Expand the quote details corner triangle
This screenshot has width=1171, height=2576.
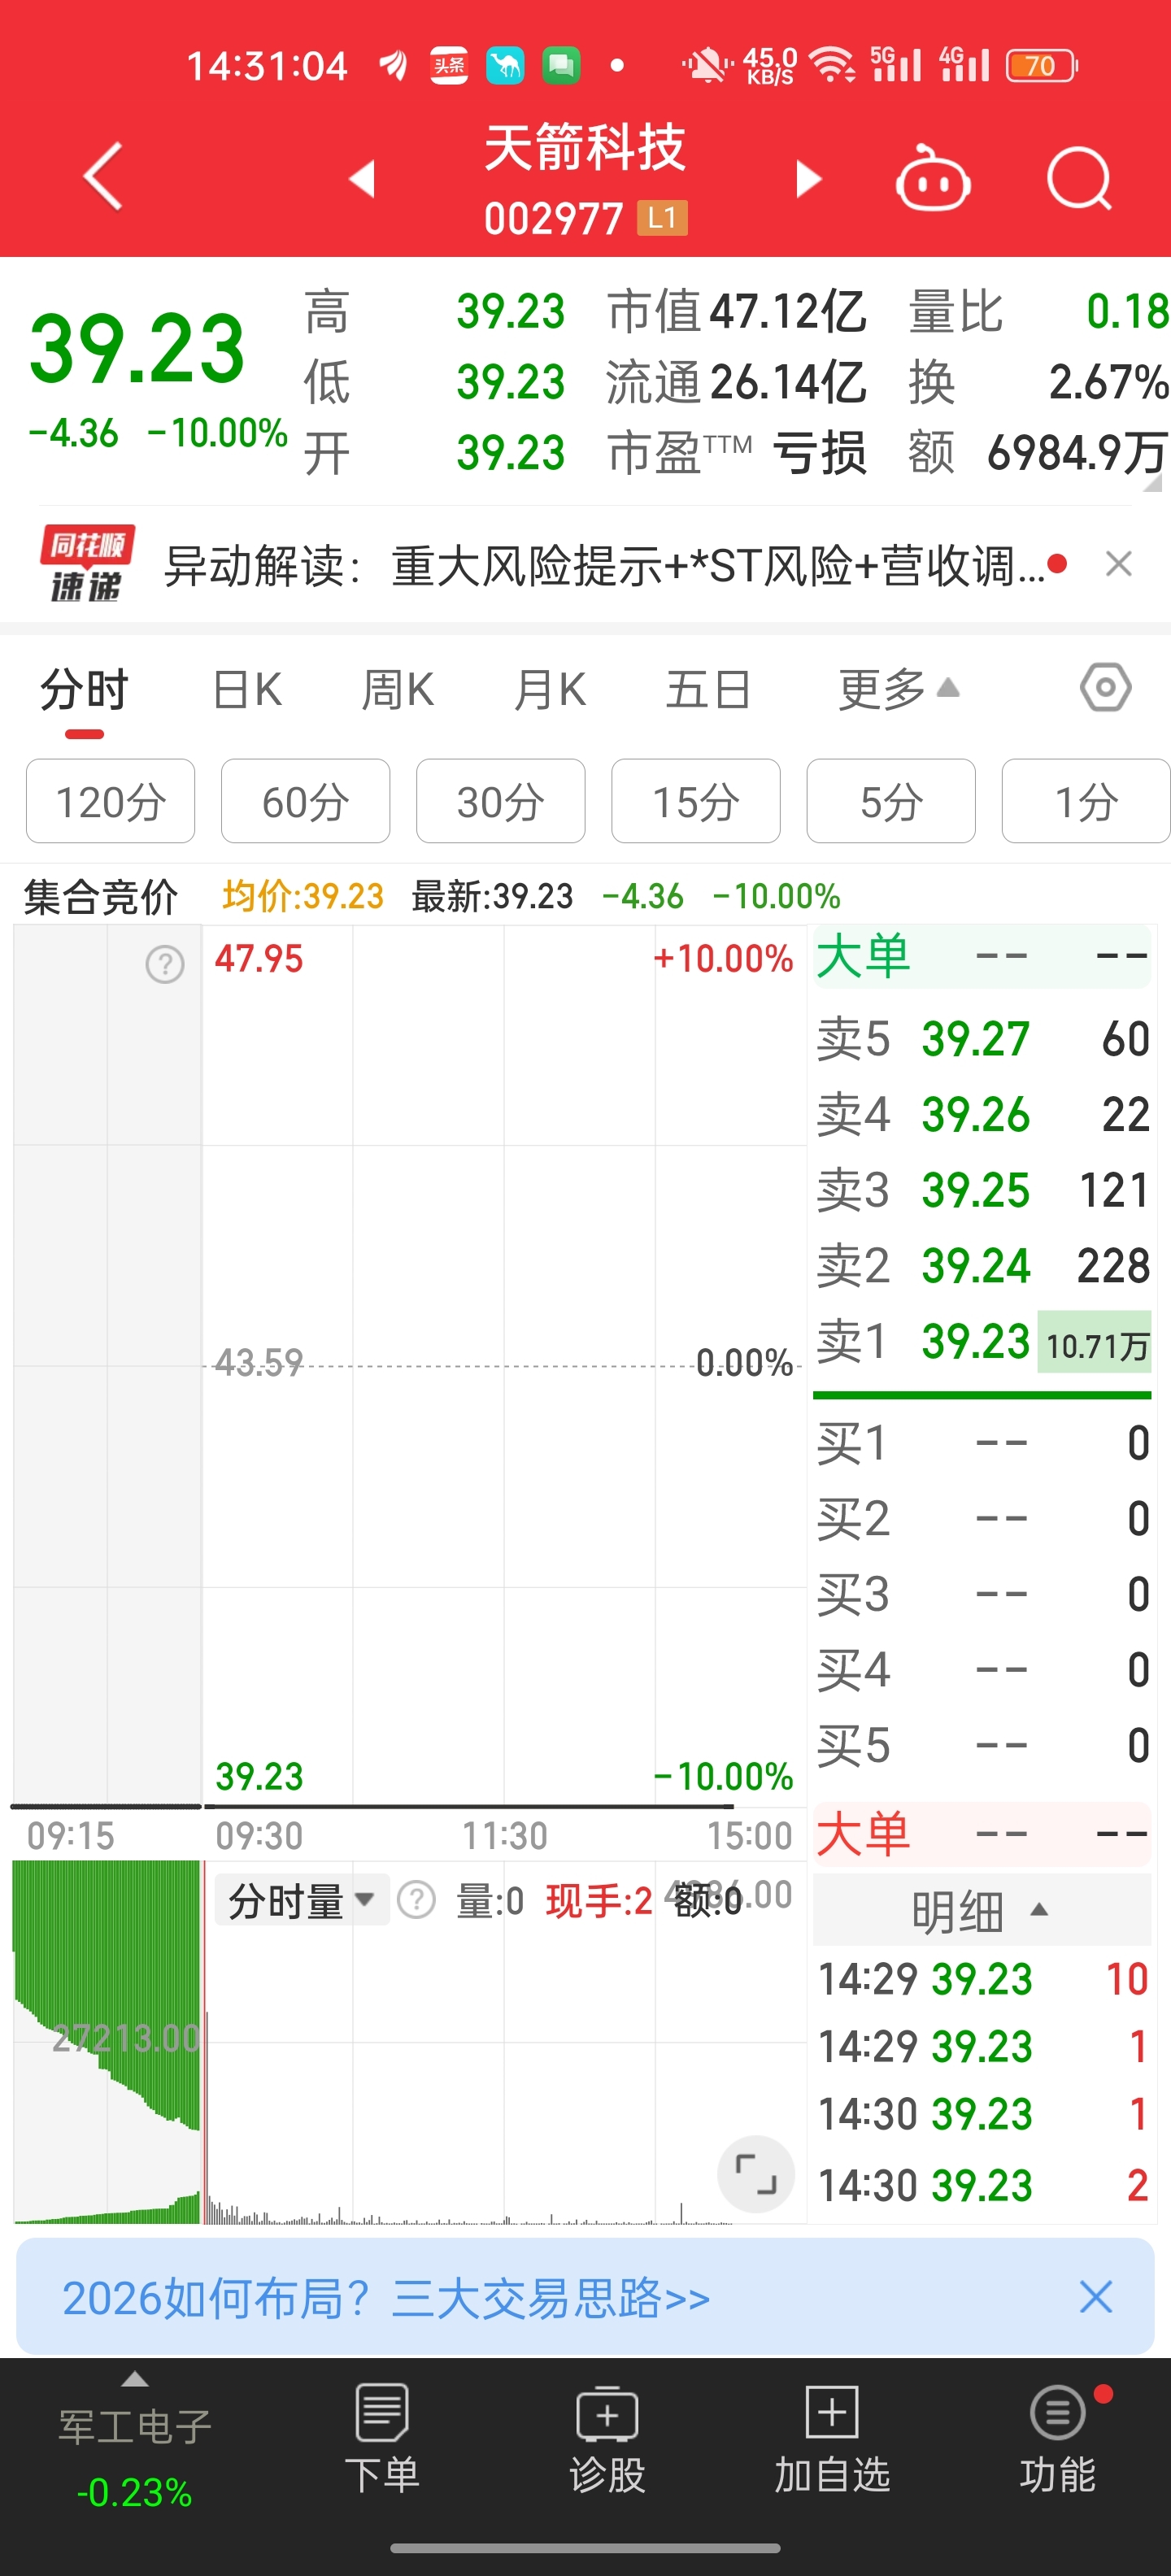click(x=1153, y=483)
